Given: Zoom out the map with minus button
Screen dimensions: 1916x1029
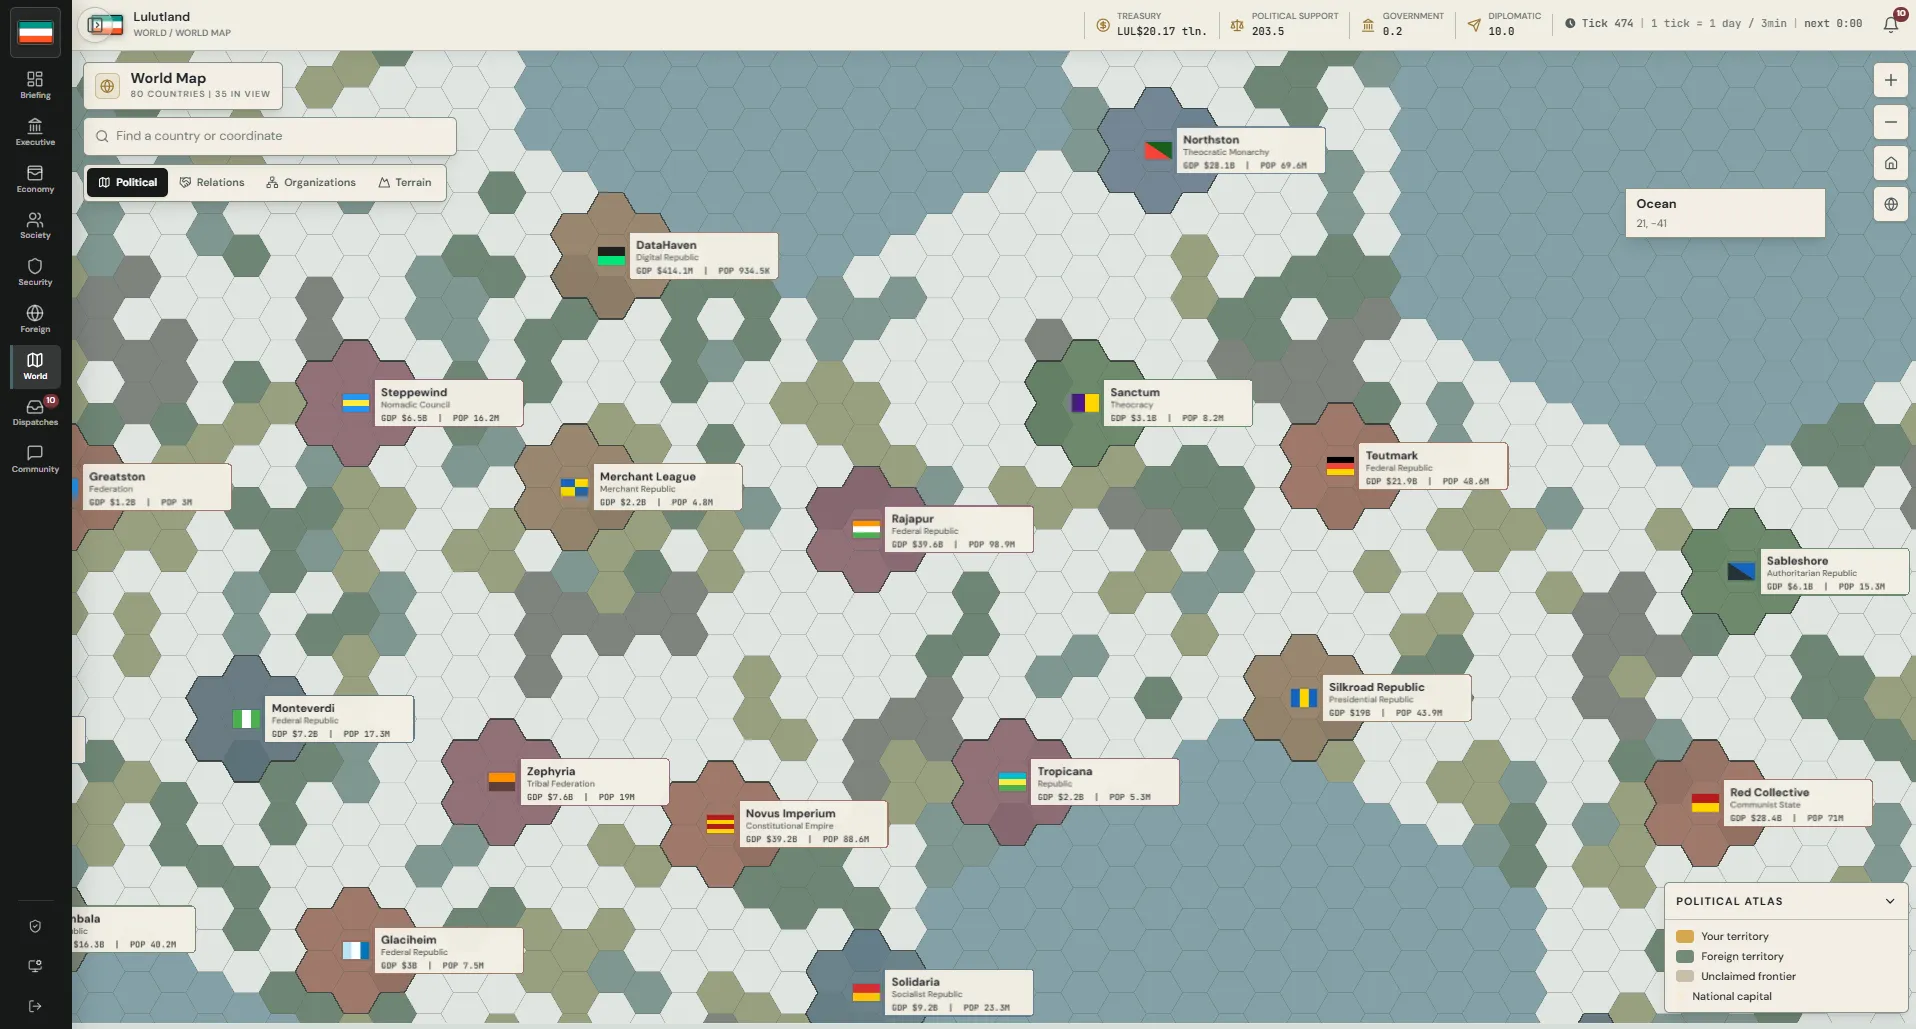Looking at the screenshot, I should coord(1890,122).
